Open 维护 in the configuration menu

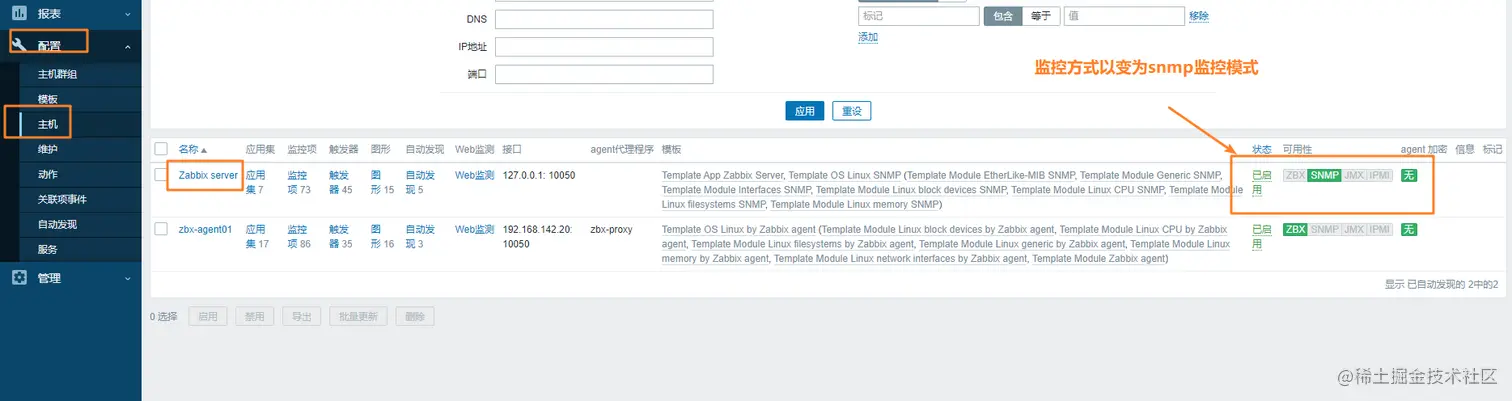[48, 149]
